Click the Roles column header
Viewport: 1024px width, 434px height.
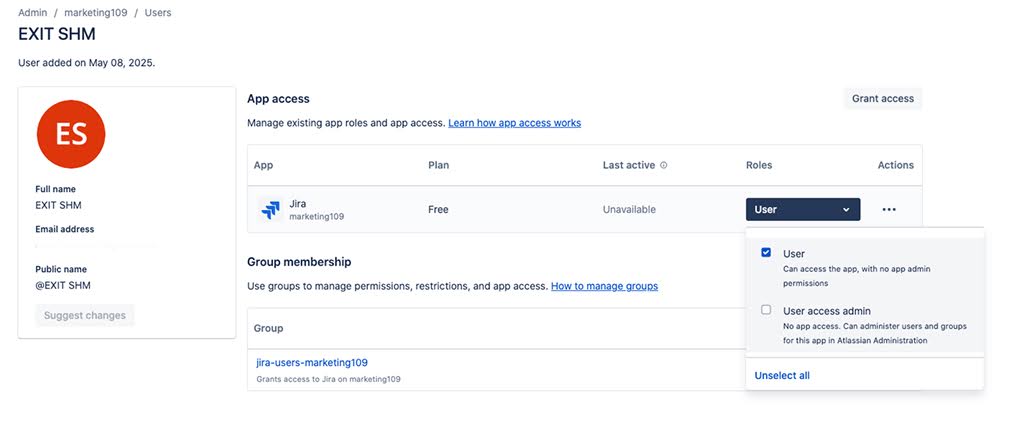click(x=759, y=165)
